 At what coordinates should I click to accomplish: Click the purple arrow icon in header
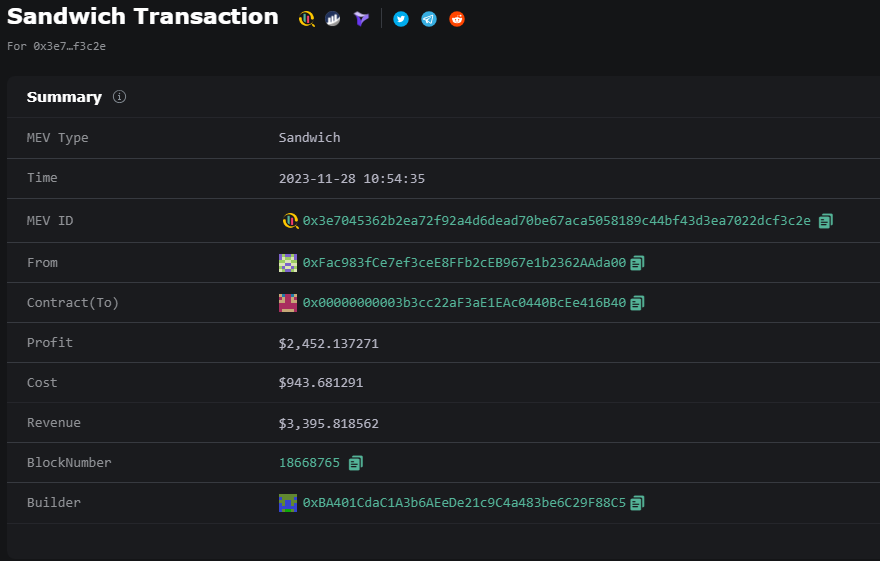(361, 19)
